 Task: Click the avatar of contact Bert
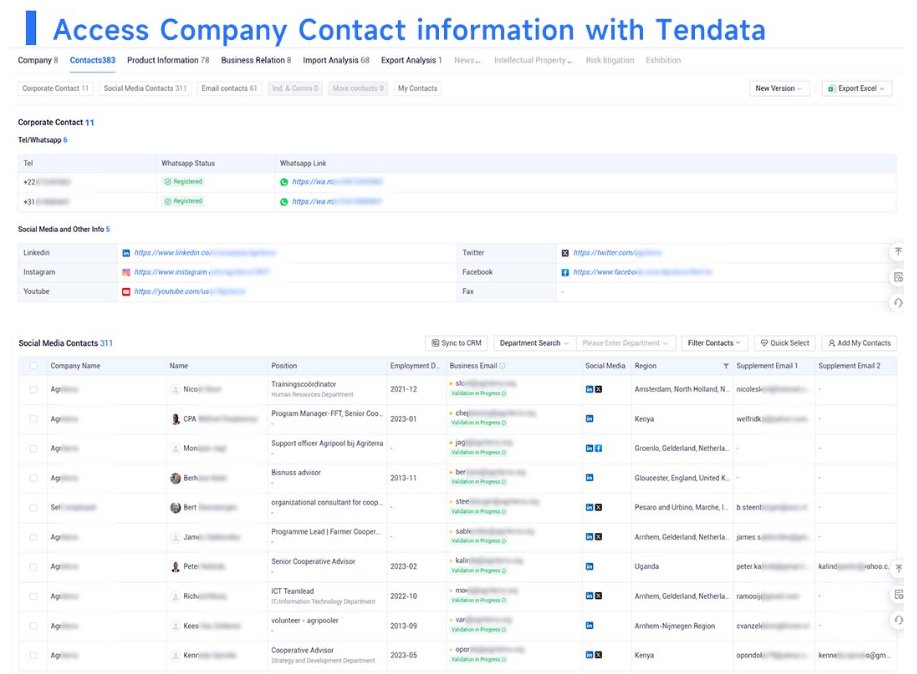175,507
